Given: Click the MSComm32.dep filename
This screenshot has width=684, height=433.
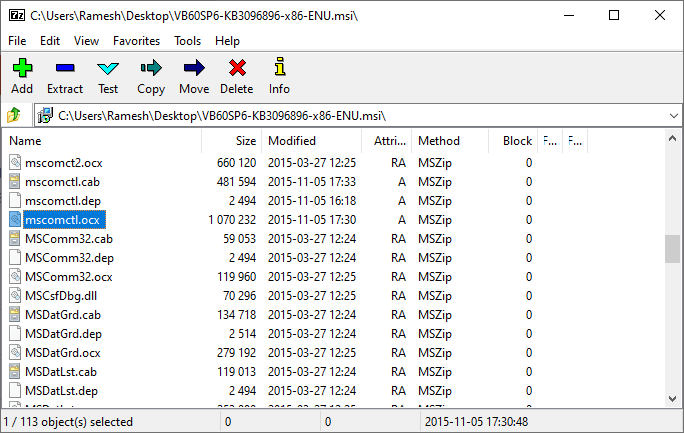Looking at the screenshot, I should [x=69, y=258].
